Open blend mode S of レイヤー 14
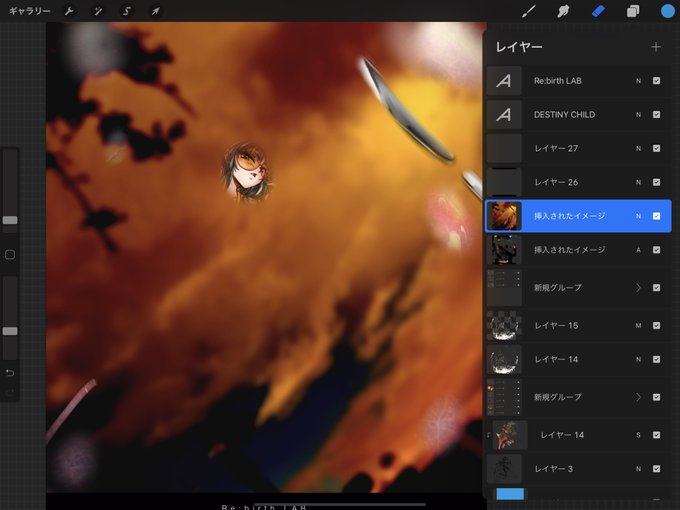 coord(638,435)
